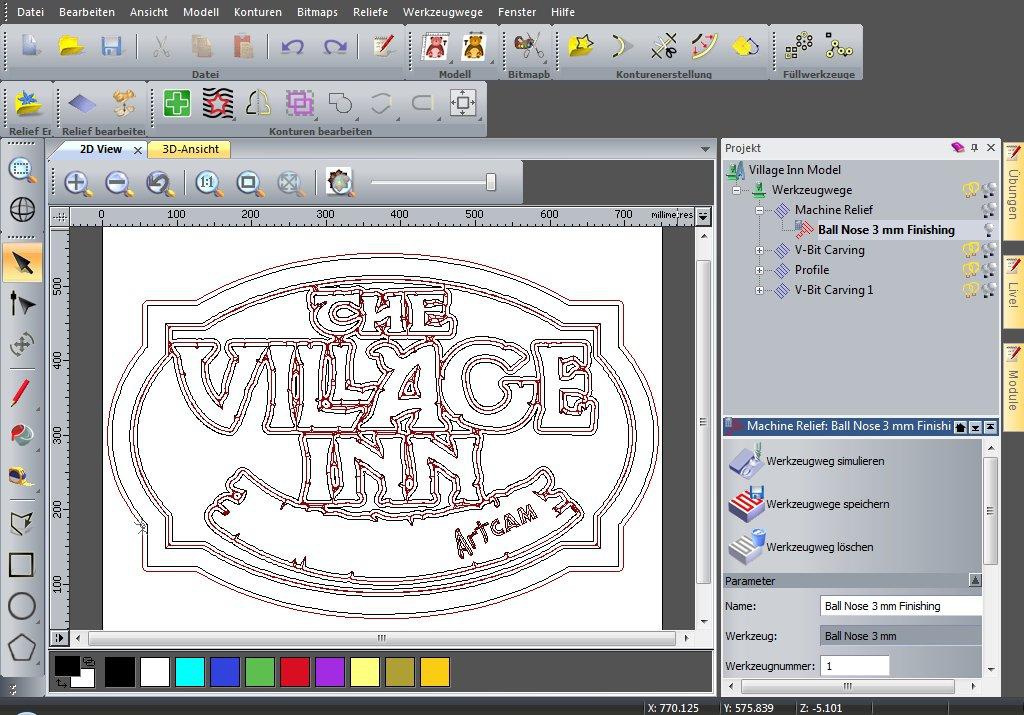Open the Datei menu

coord(30,12)
